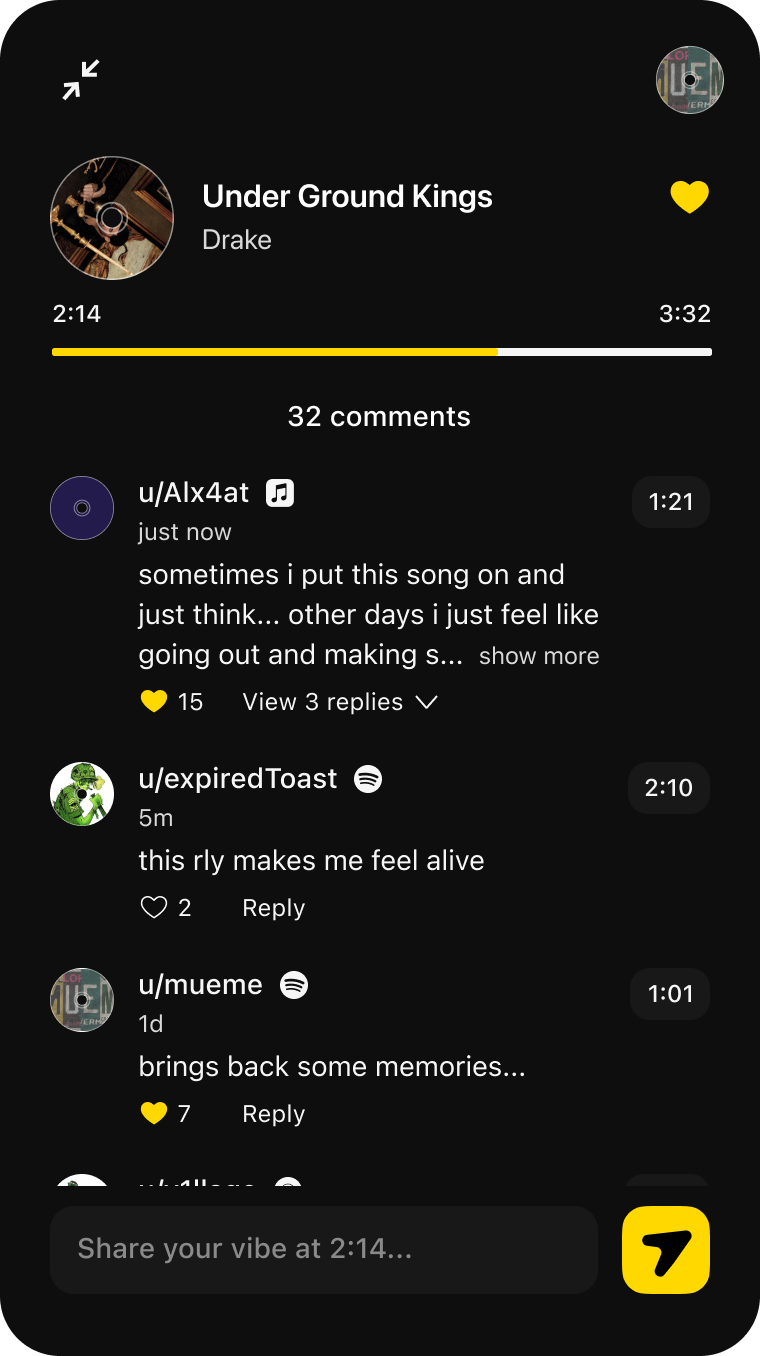
Task: Send comment with the yellow arrow button
Action: [666, 1250]
